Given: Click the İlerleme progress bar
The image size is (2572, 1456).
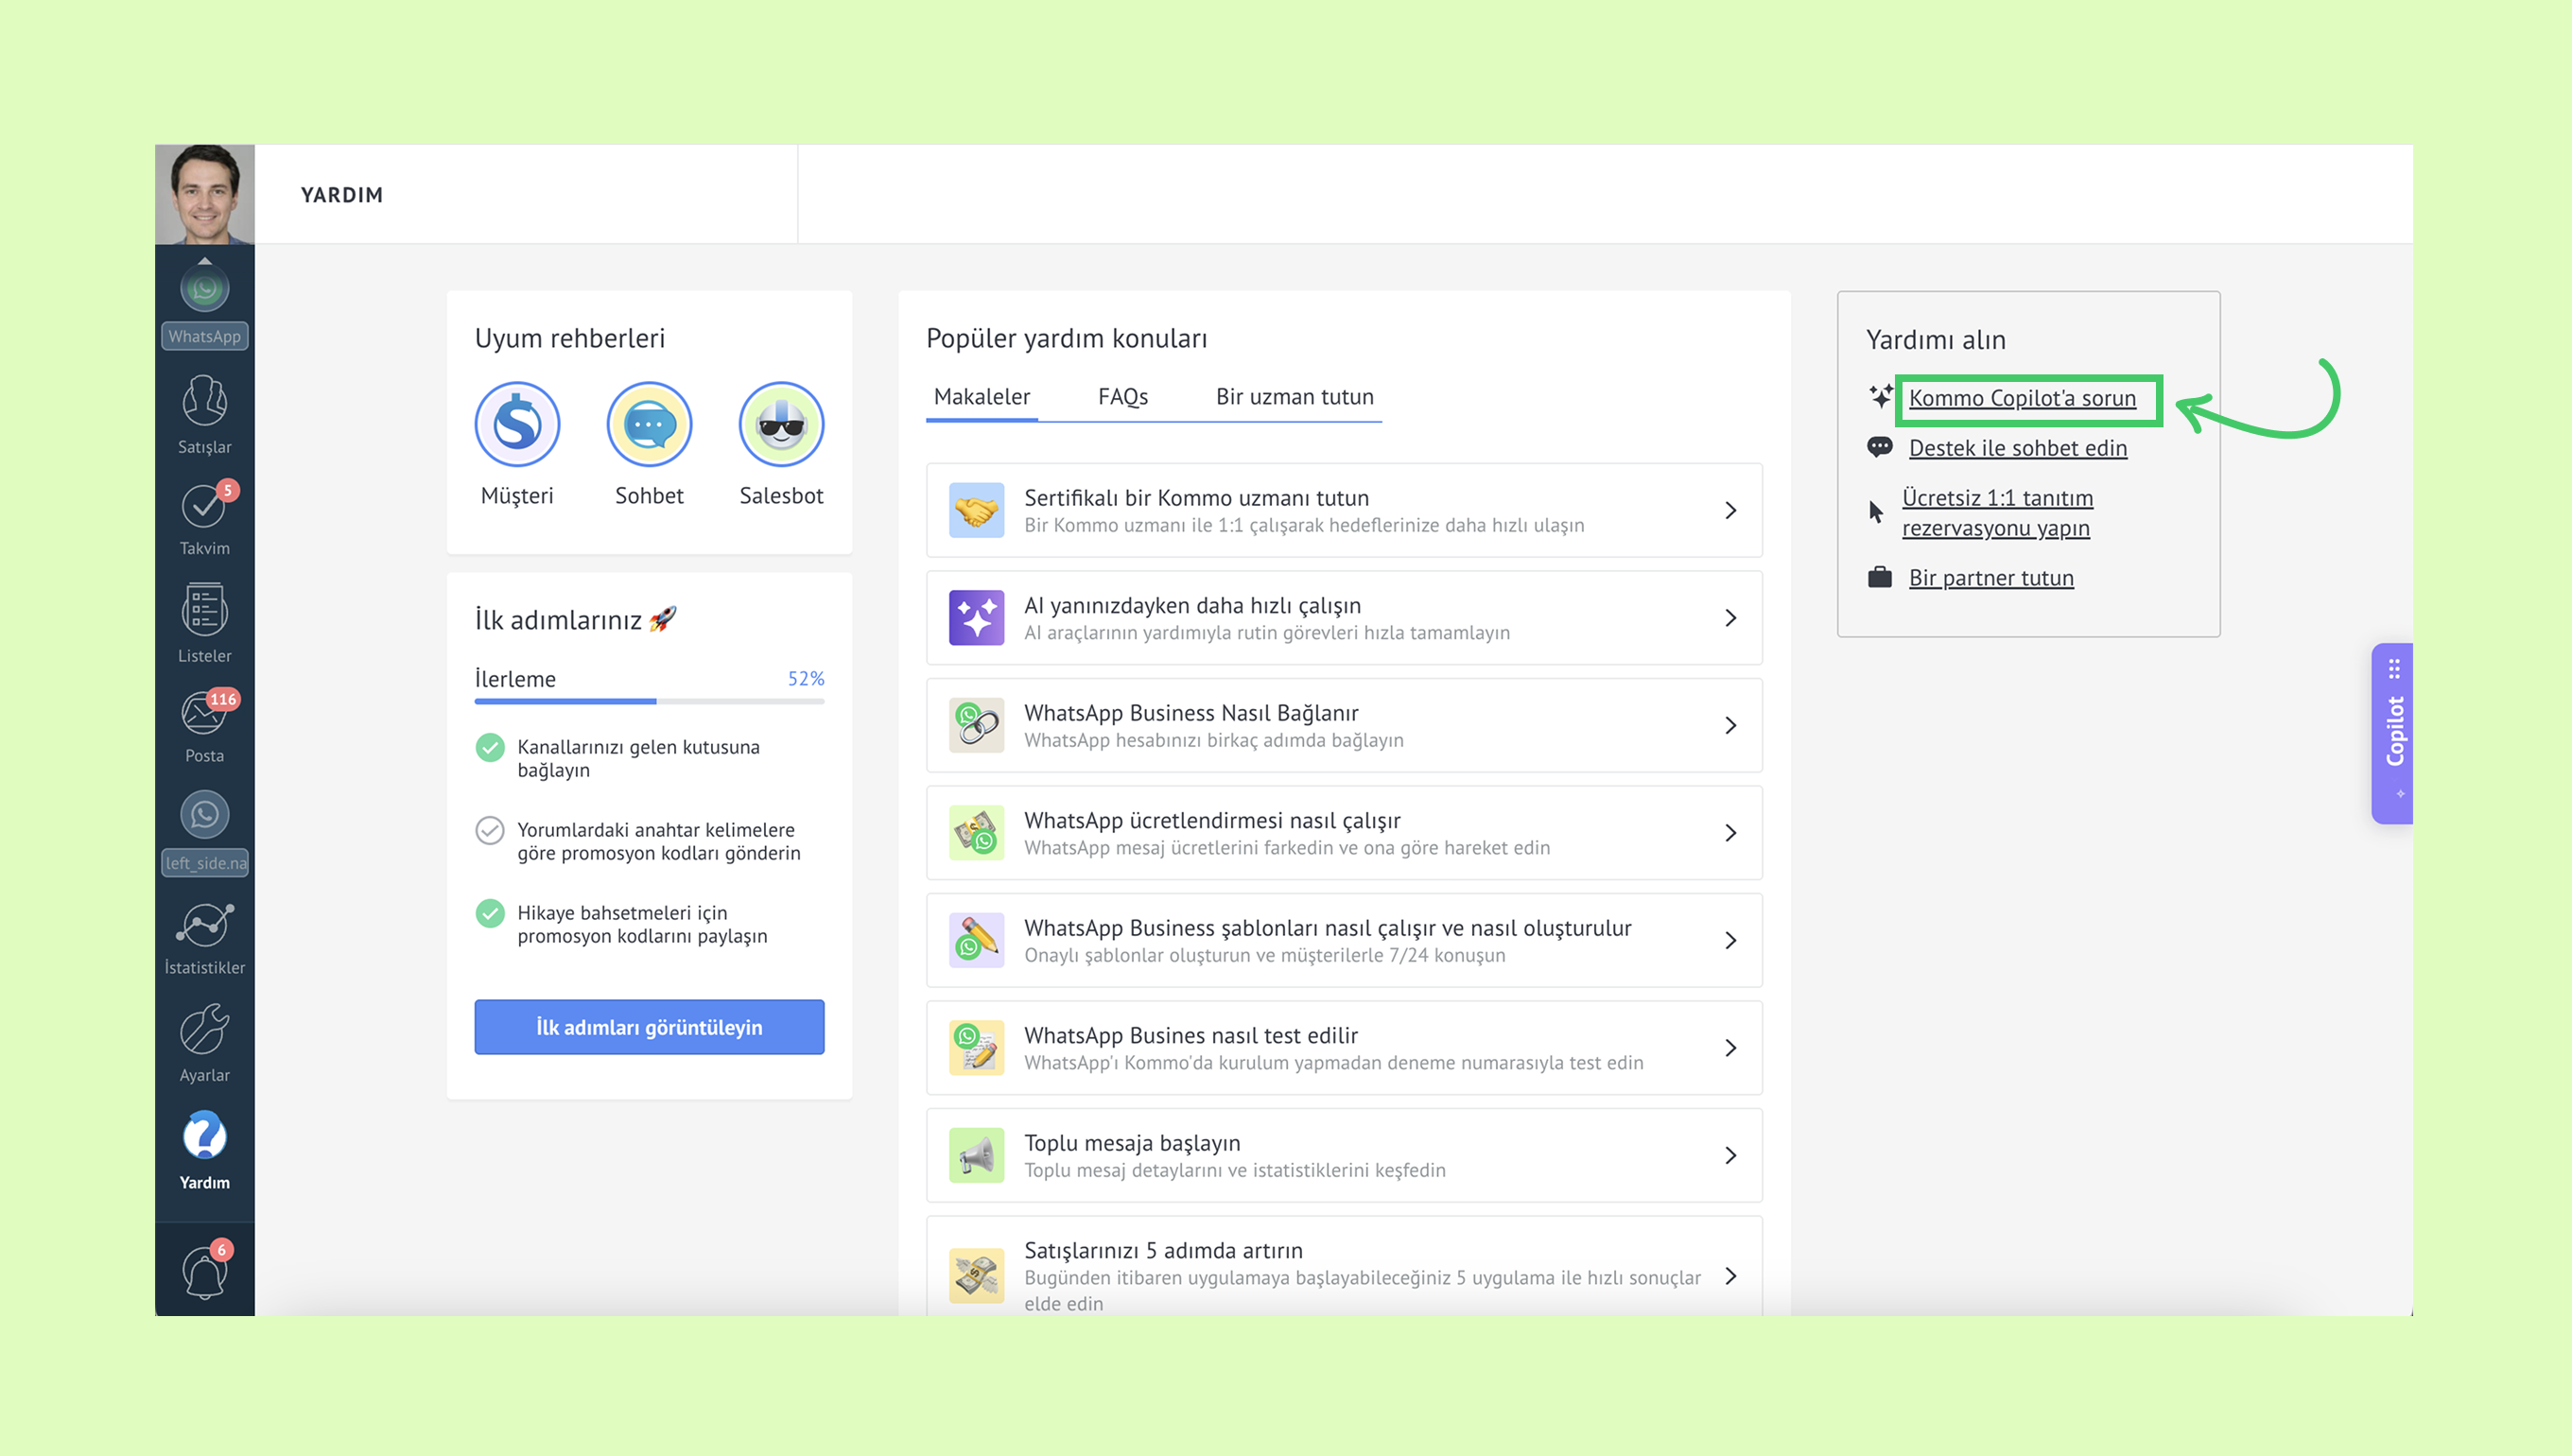Looking at the screenshot, I should [649, 702].
